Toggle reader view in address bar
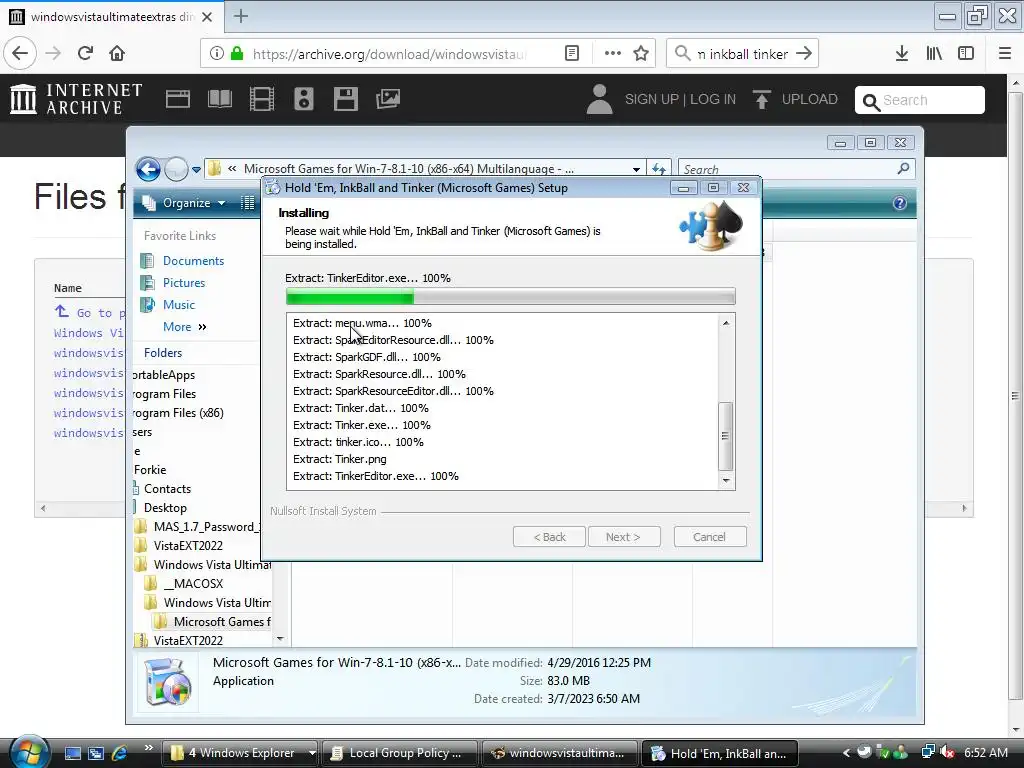The image size is (1024, 768). click(572, 54)
